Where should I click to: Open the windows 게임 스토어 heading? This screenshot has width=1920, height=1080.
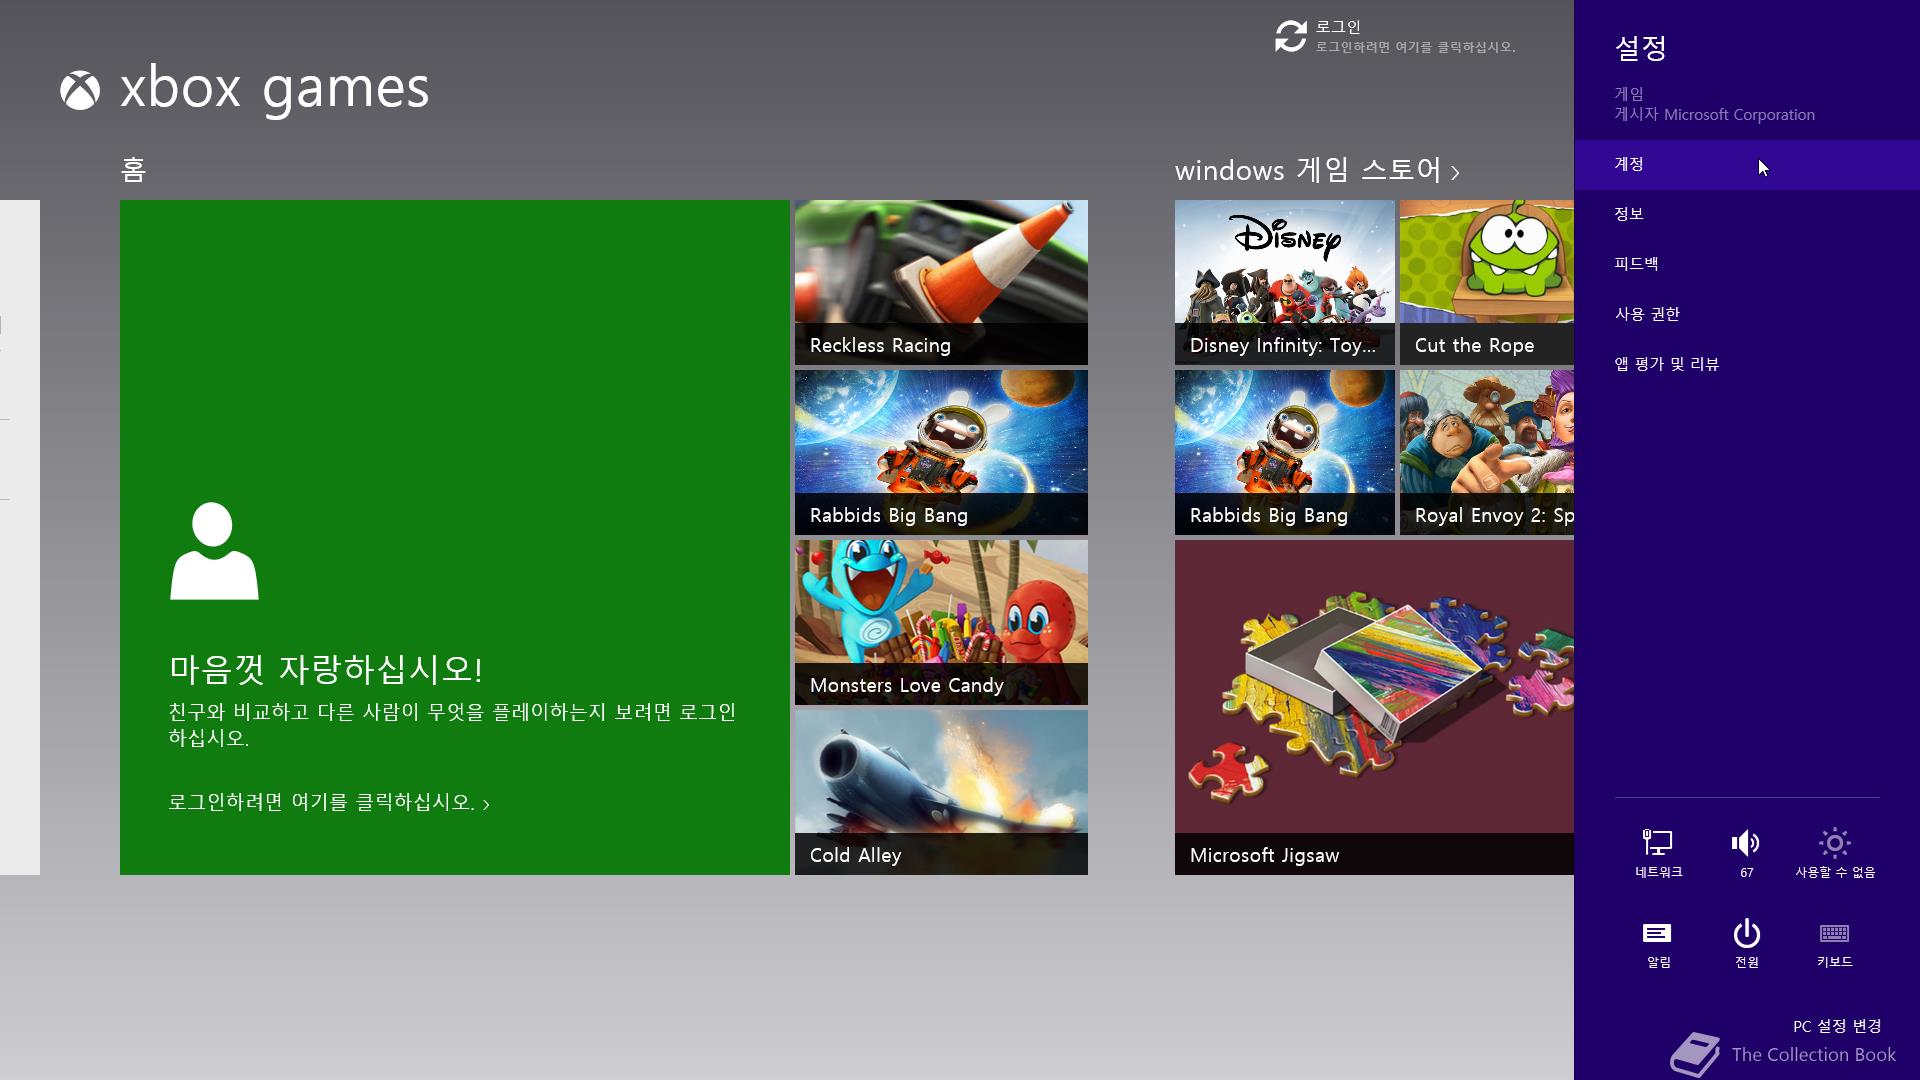pyautogui.click(x=1308, y=170)
